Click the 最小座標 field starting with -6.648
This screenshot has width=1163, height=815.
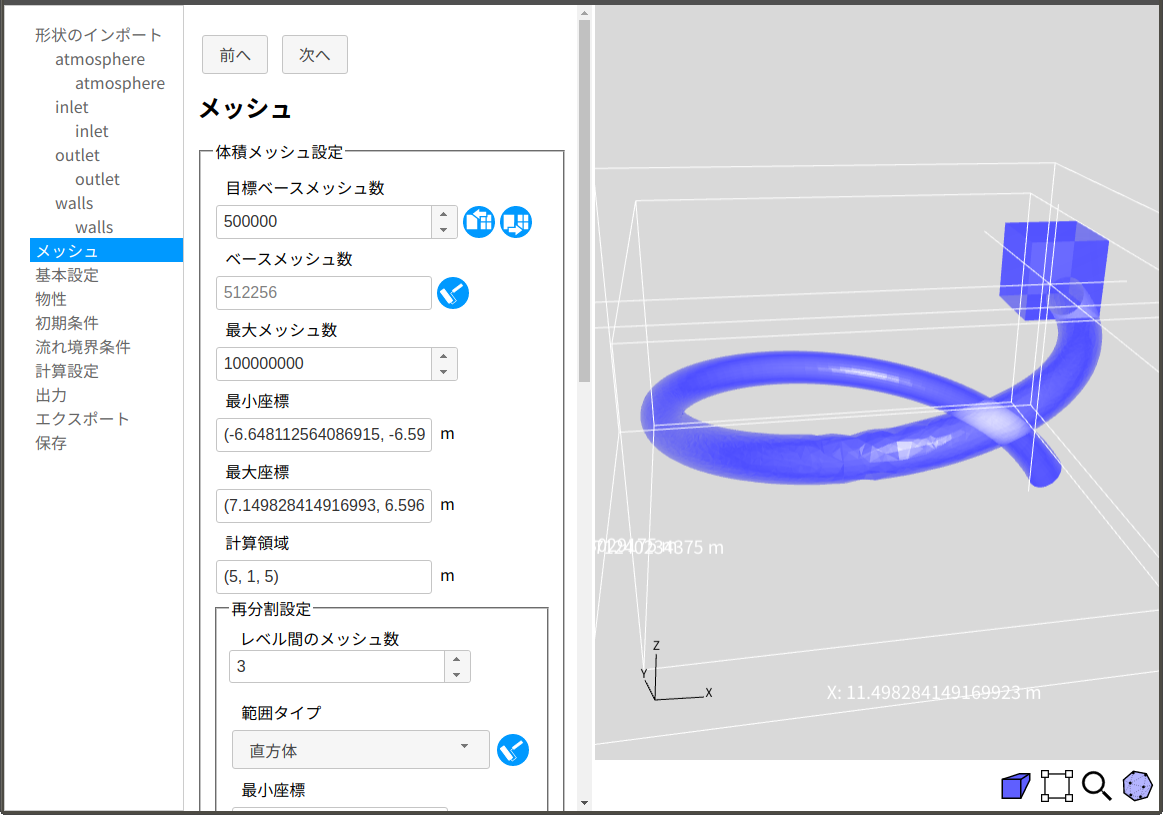coord(324,435)
